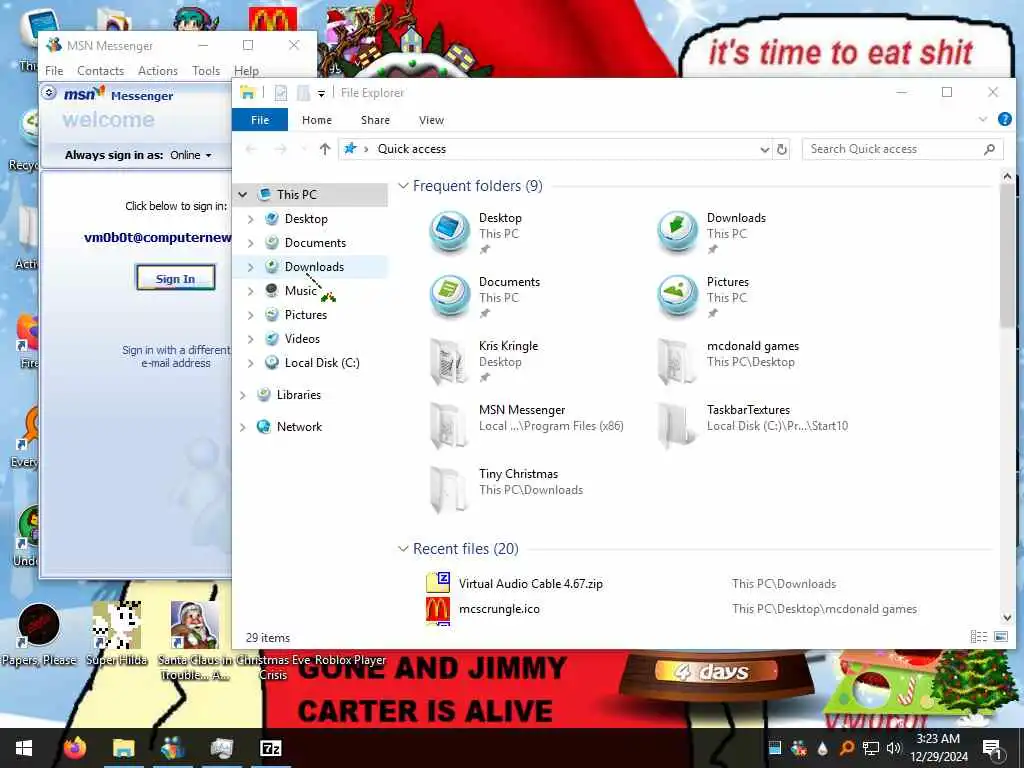The image size is (1024, 768).
Task: Select Pictures in the navigation tree
Action: (306, 315)
